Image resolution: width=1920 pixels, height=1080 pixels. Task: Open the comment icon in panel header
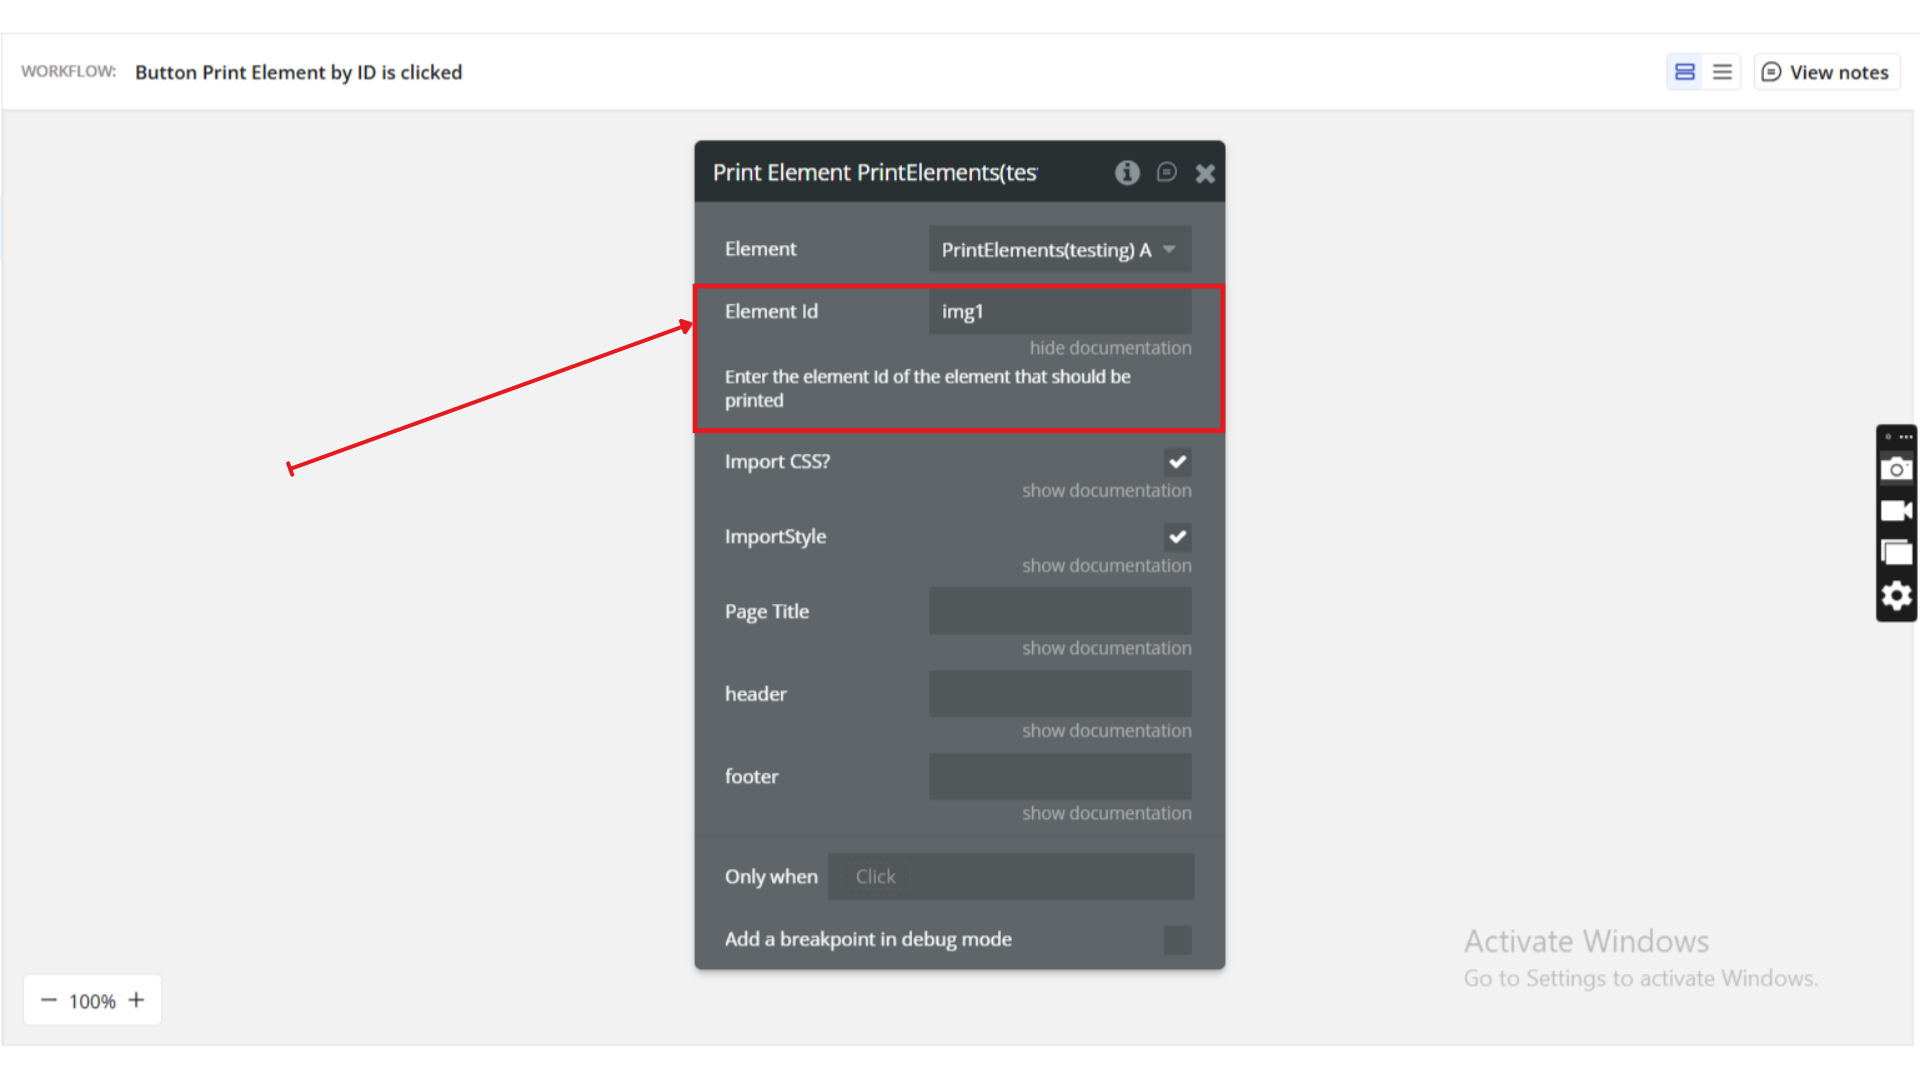1166,173
